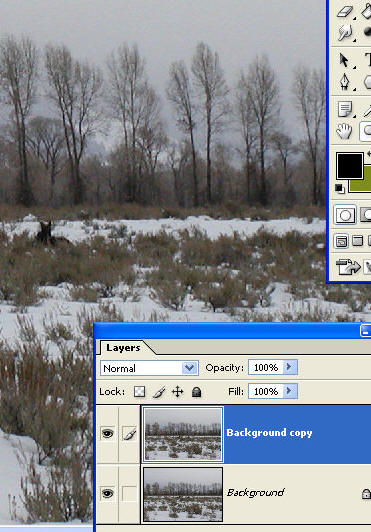Open the Normal blend mode dropdown
The image size is (371, 532).
149,368
